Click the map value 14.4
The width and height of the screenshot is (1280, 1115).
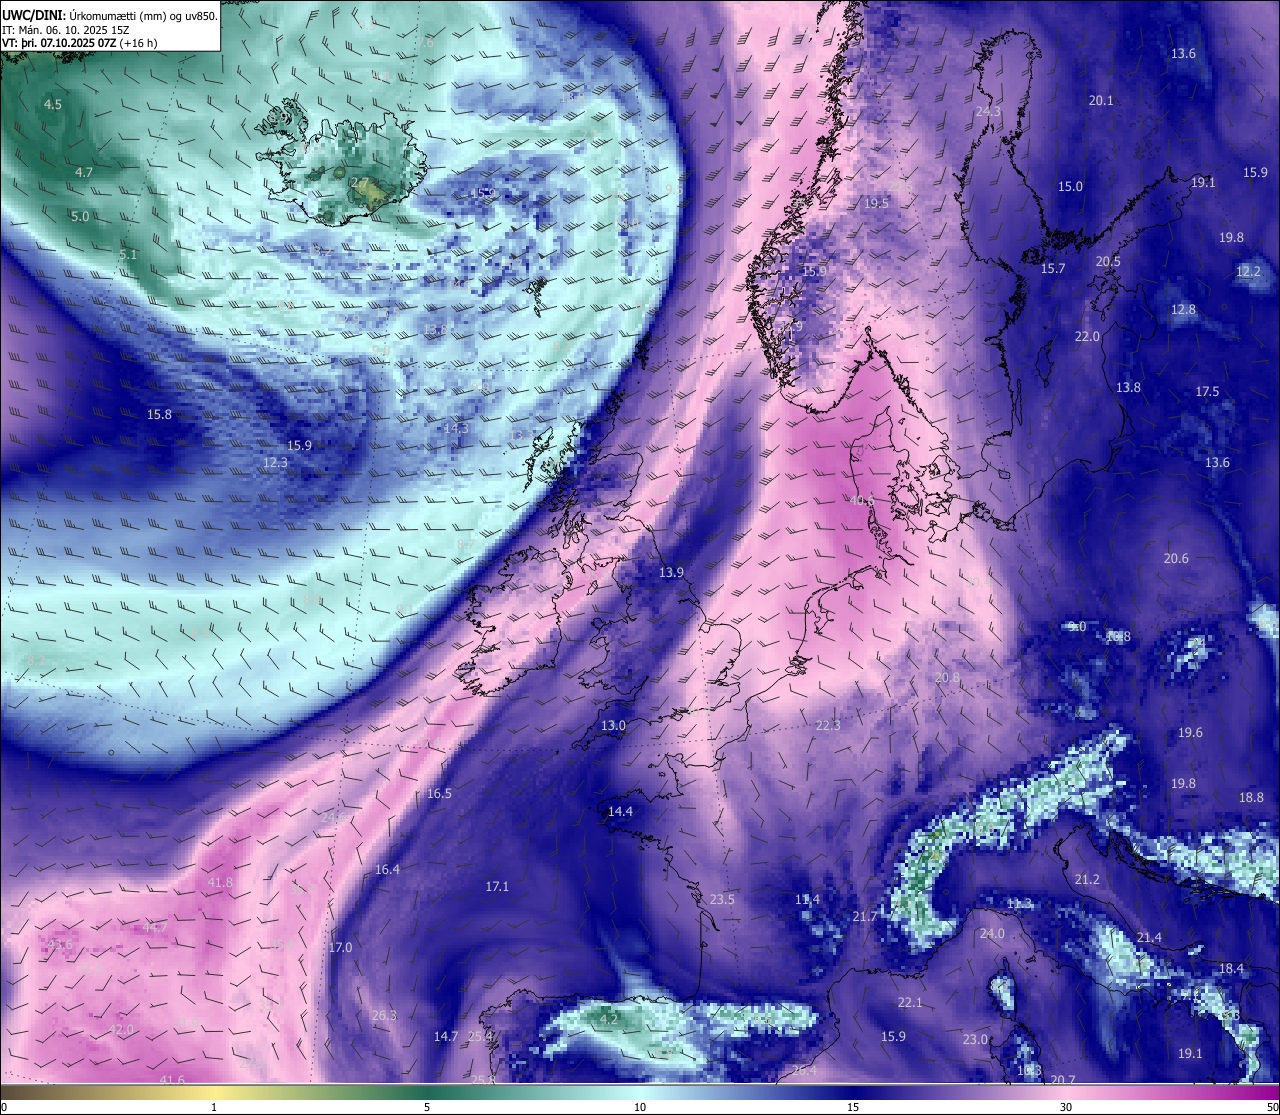(x=621, y=811)
